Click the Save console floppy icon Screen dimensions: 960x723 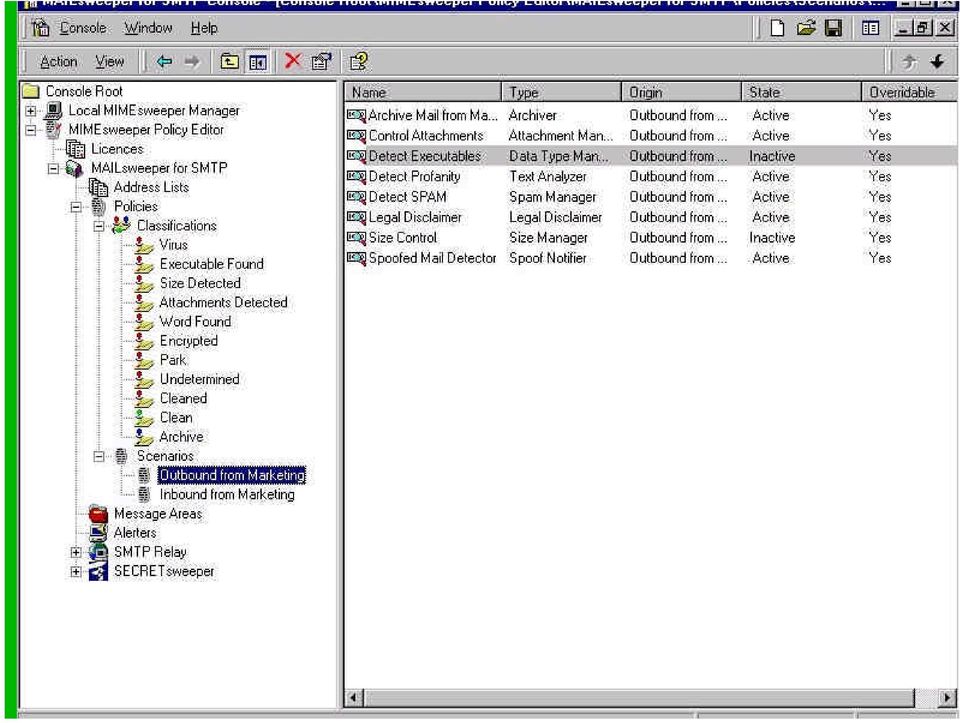click(833, 28)
